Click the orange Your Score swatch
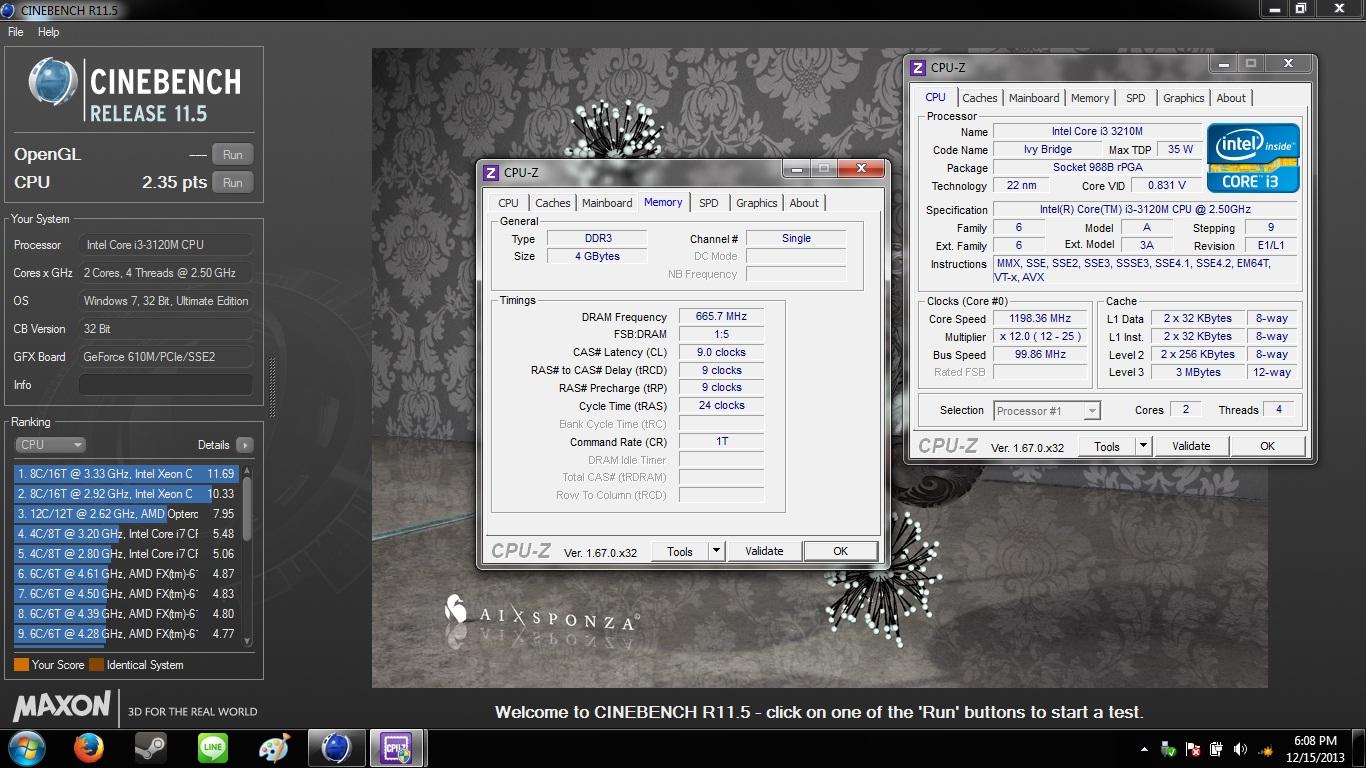The image size is (1366, 768). click(x=21, y=665)
